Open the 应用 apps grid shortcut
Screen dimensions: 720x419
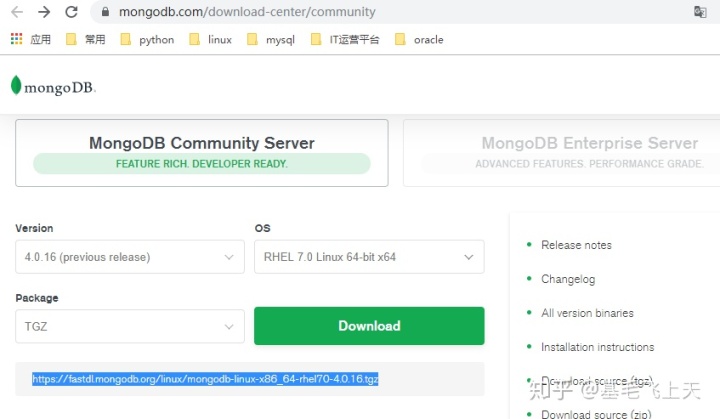coord(30,40)
